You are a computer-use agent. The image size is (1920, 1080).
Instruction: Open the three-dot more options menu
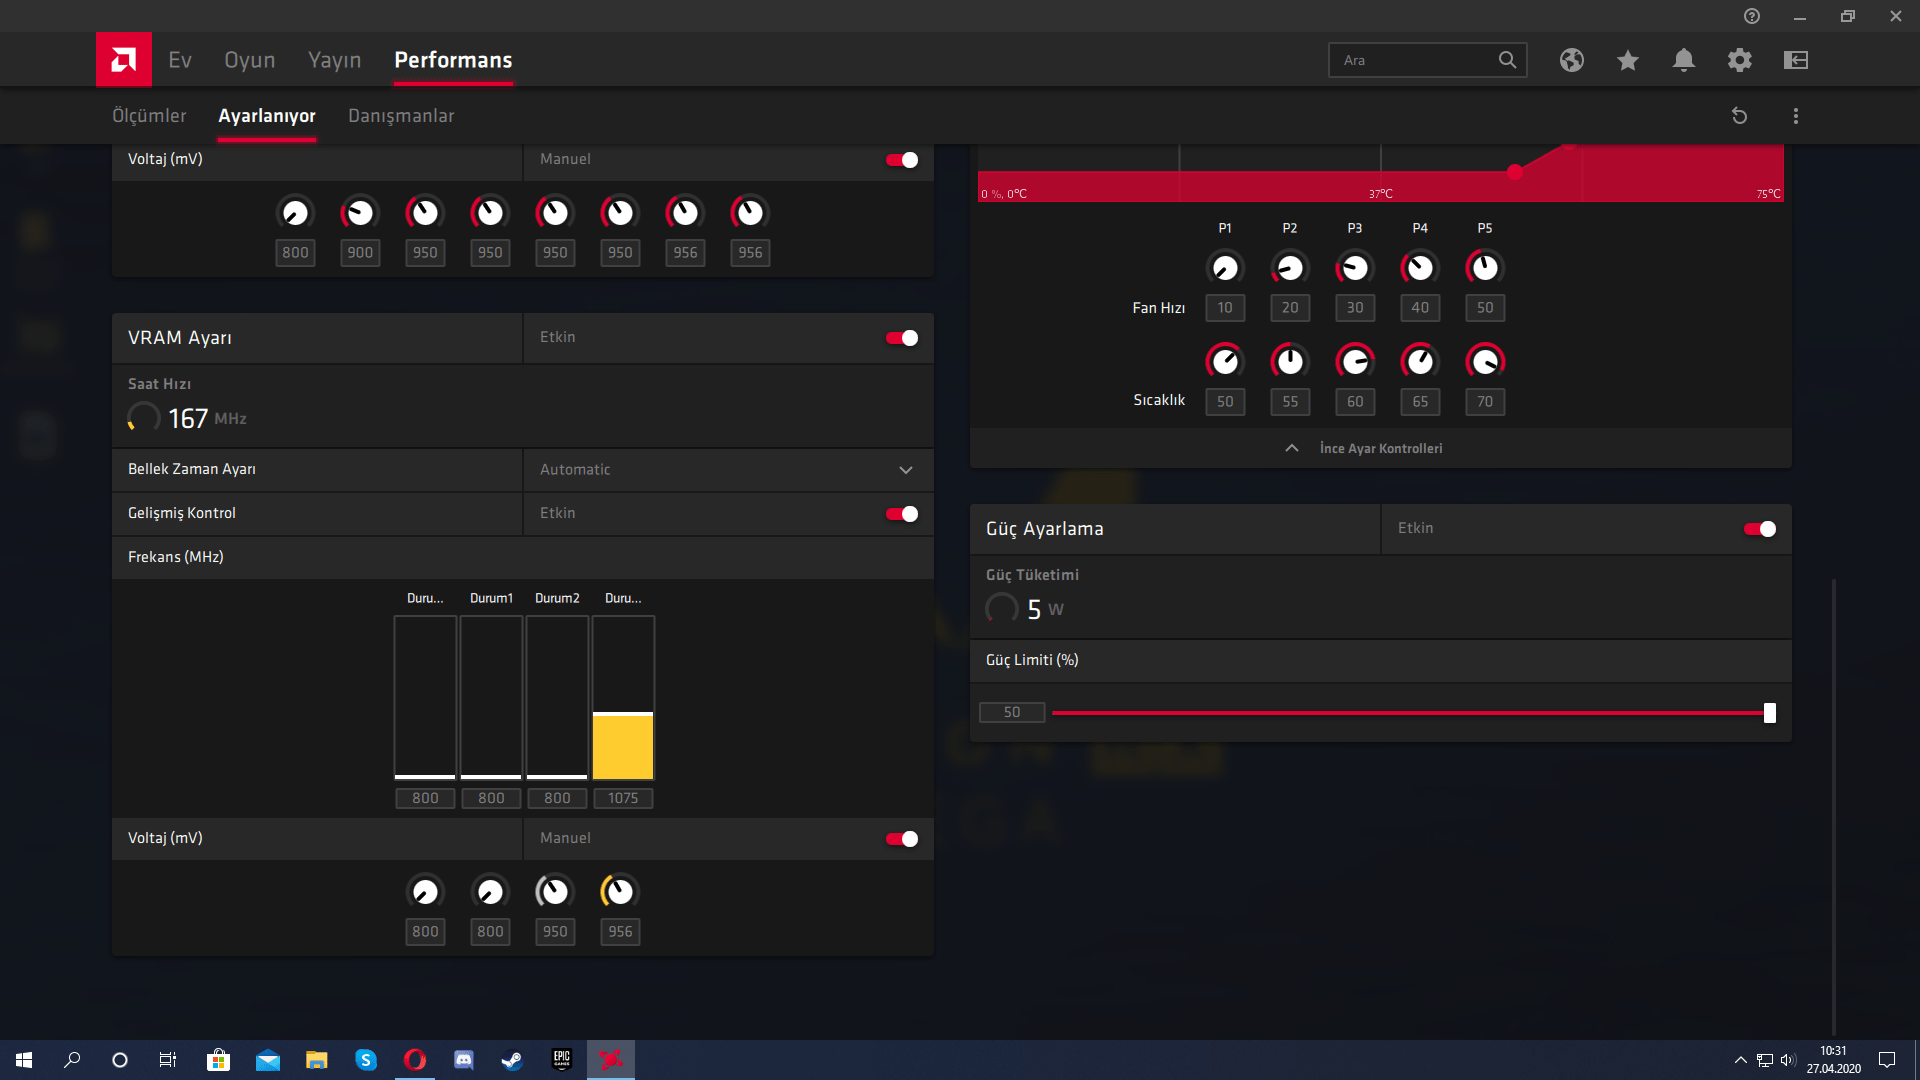(1795, 116)
